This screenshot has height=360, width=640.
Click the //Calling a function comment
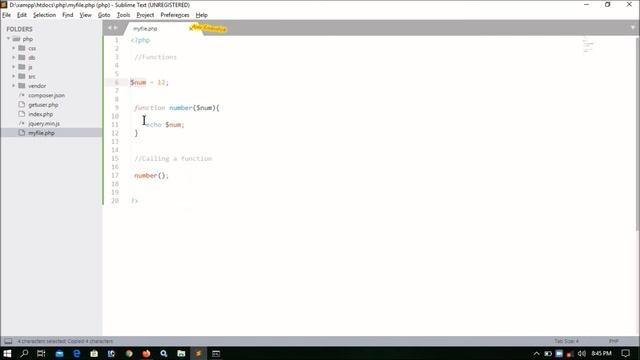click(173, 158)
